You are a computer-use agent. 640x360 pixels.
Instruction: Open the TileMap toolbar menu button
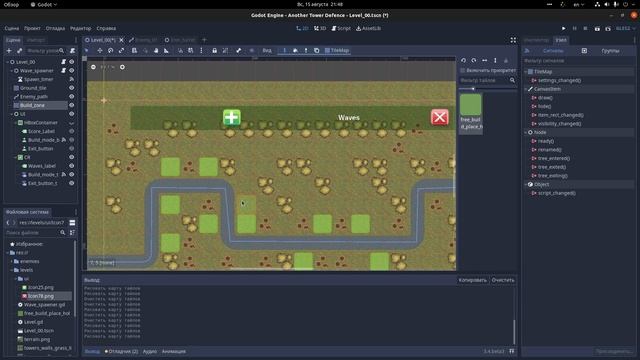click(337, 51)
